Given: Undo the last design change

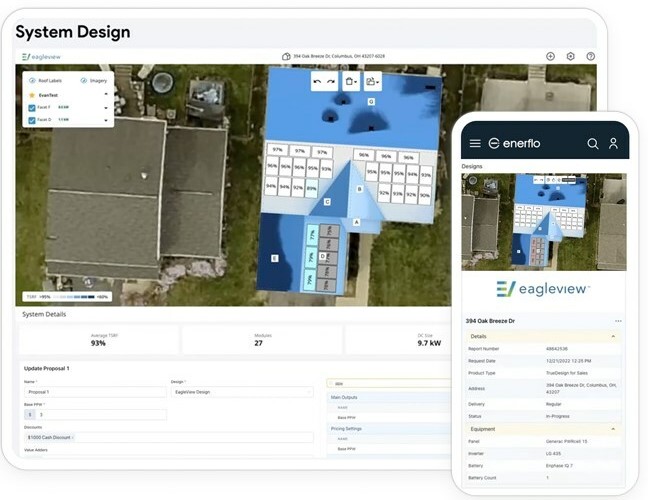Looking at the screenshot, I should click(x=317, y=81).
